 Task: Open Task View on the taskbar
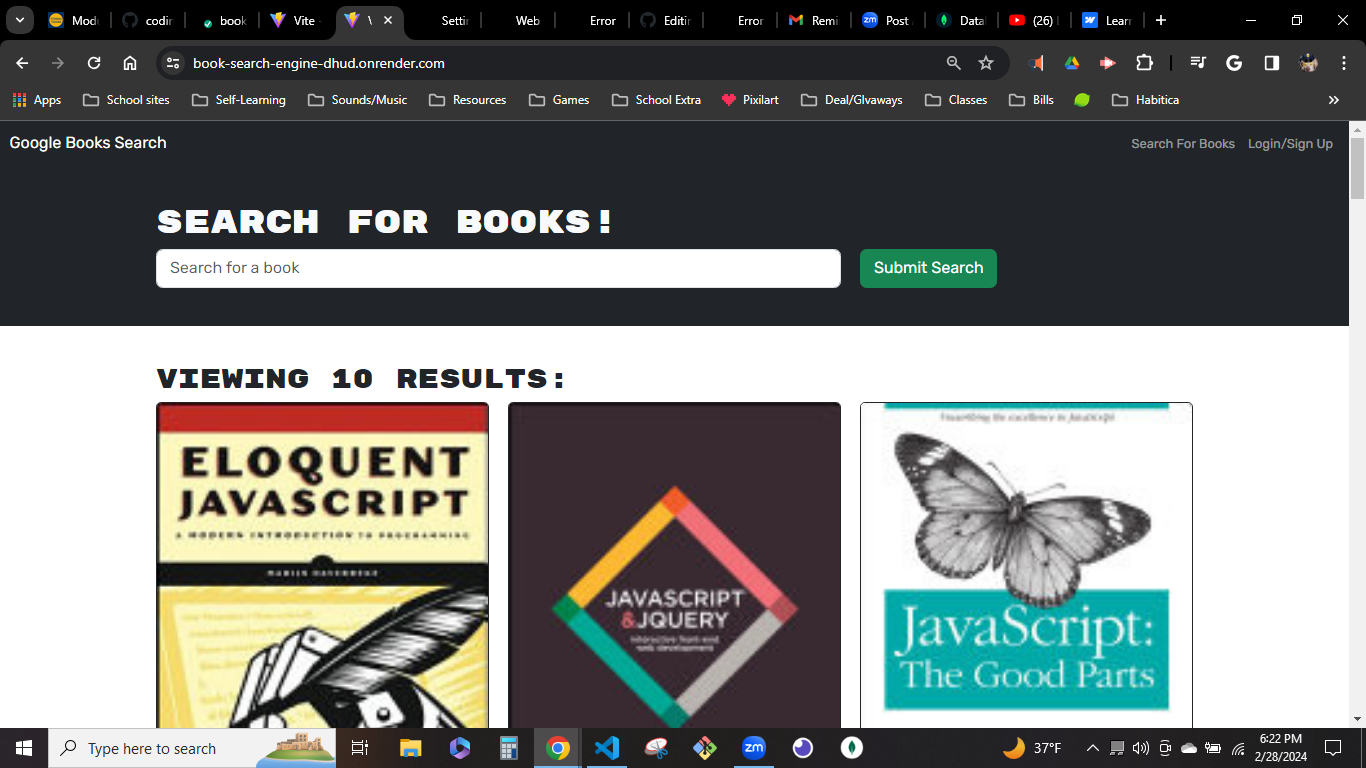(x=360, y=748)
